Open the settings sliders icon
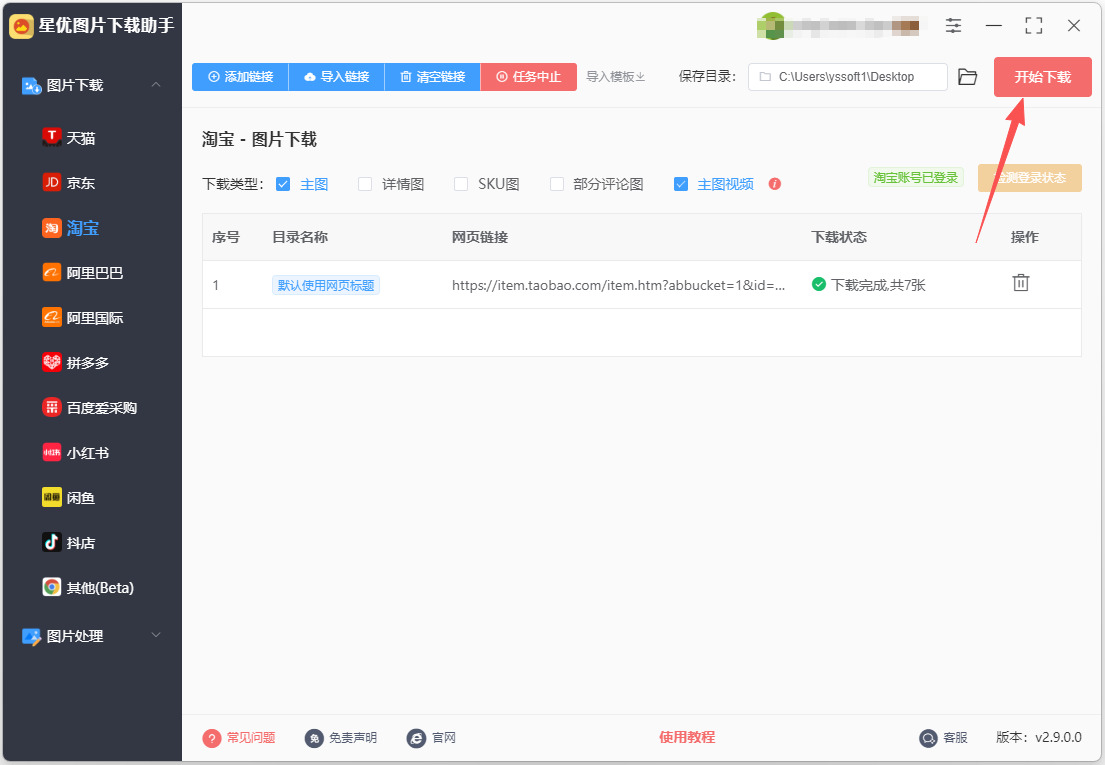The image size is (1105, 765). [x=953, y=26]
